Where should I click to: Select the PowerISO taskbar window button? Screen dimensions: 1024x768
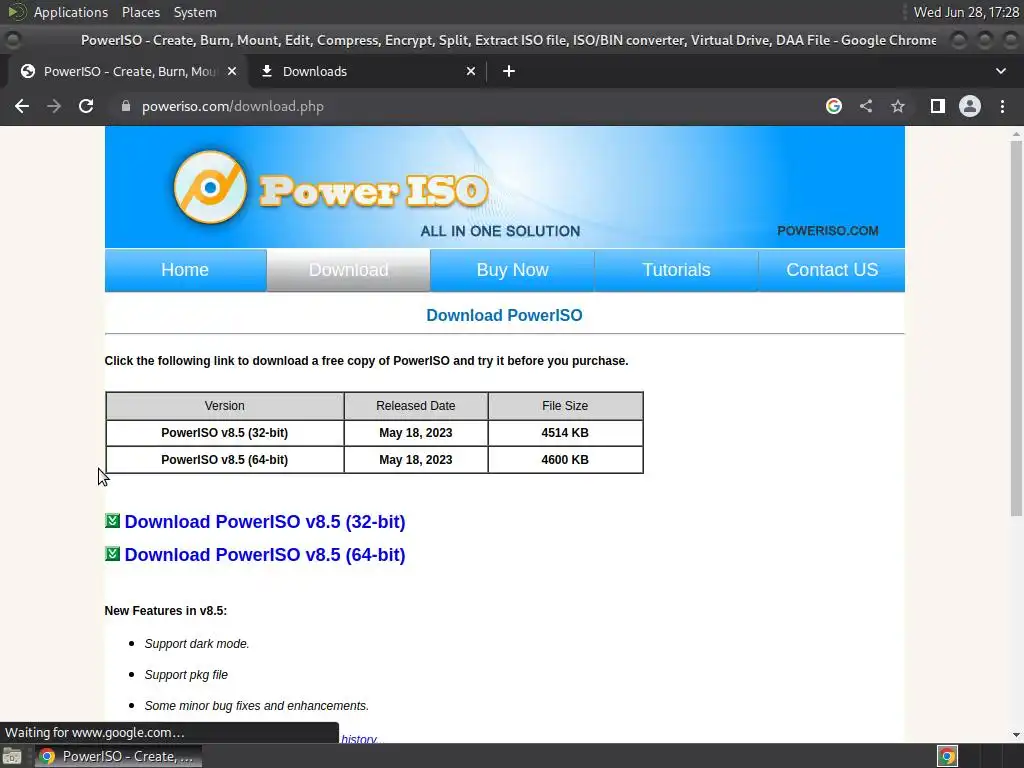[119, 756]
